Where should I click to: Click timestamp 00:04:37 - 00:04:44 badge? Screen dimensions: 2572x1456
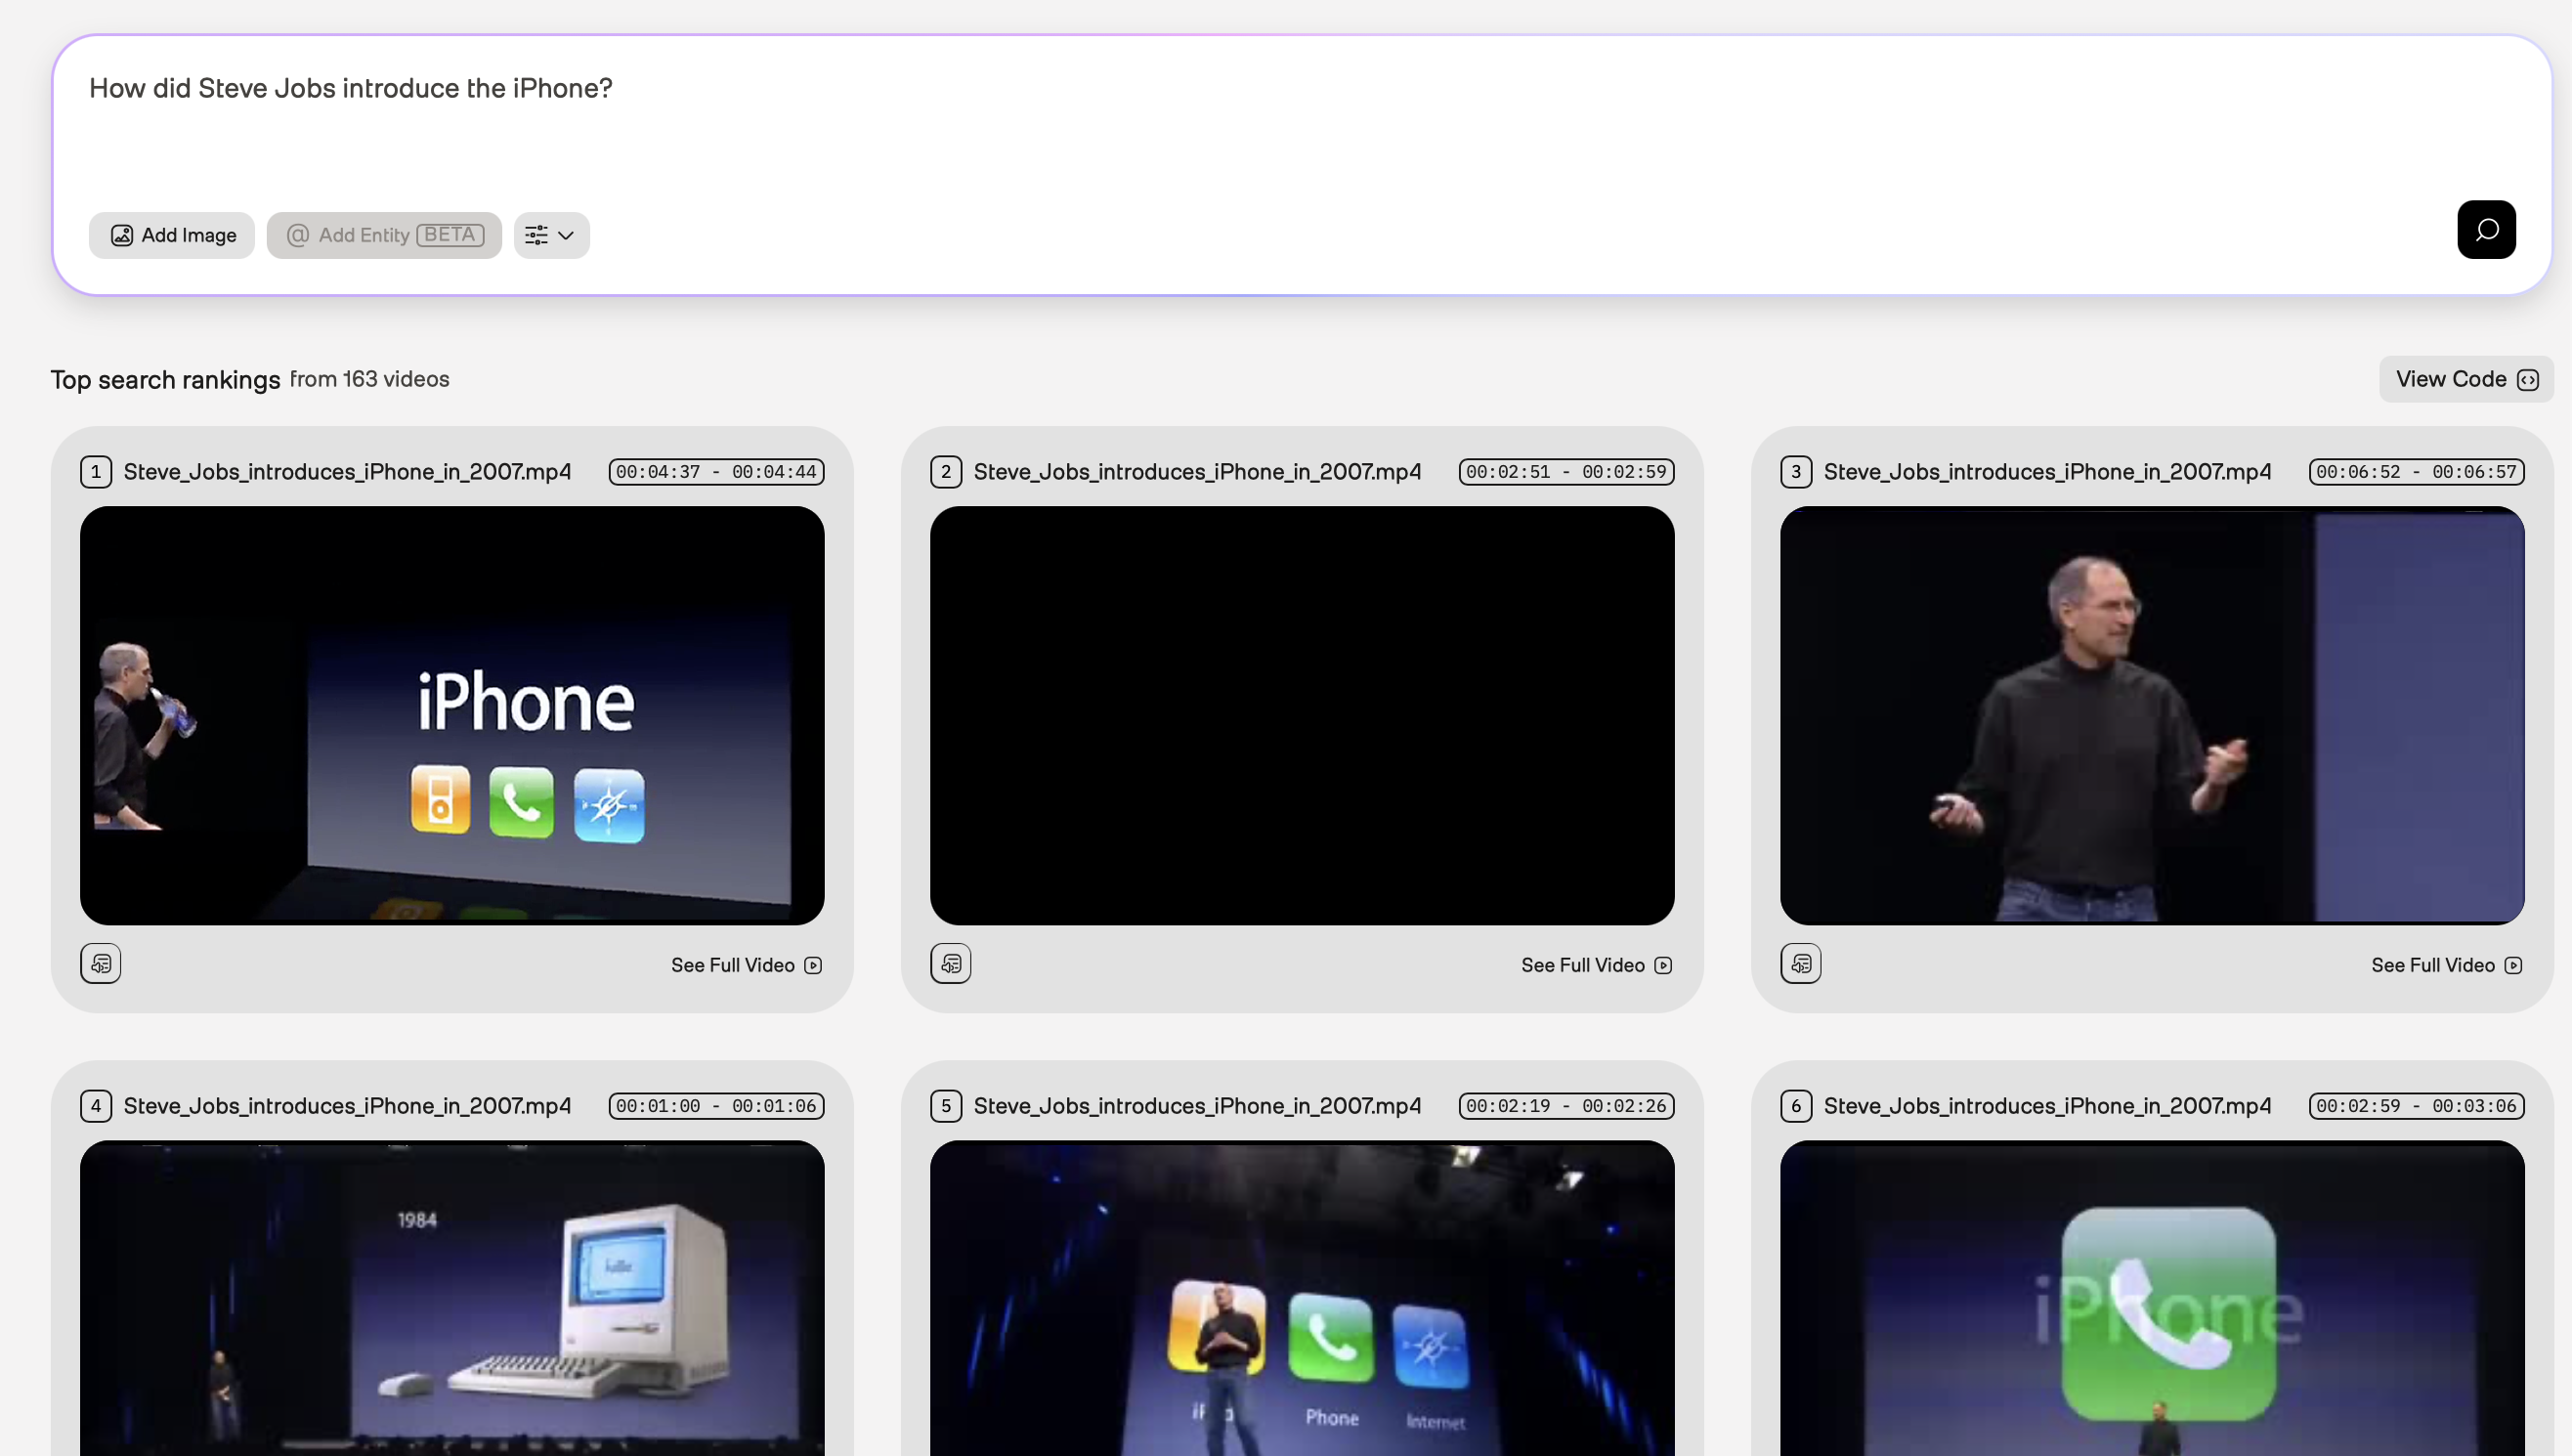[x=716, y=472]
